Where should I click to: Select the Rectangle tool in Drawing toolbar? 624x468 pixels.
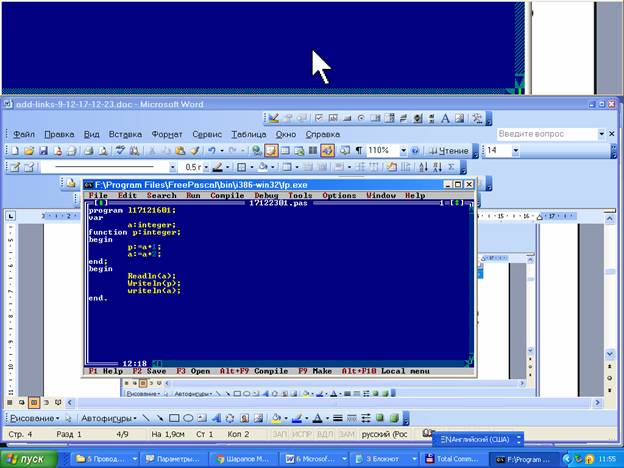pyautogui.click(x=174, y=418)
